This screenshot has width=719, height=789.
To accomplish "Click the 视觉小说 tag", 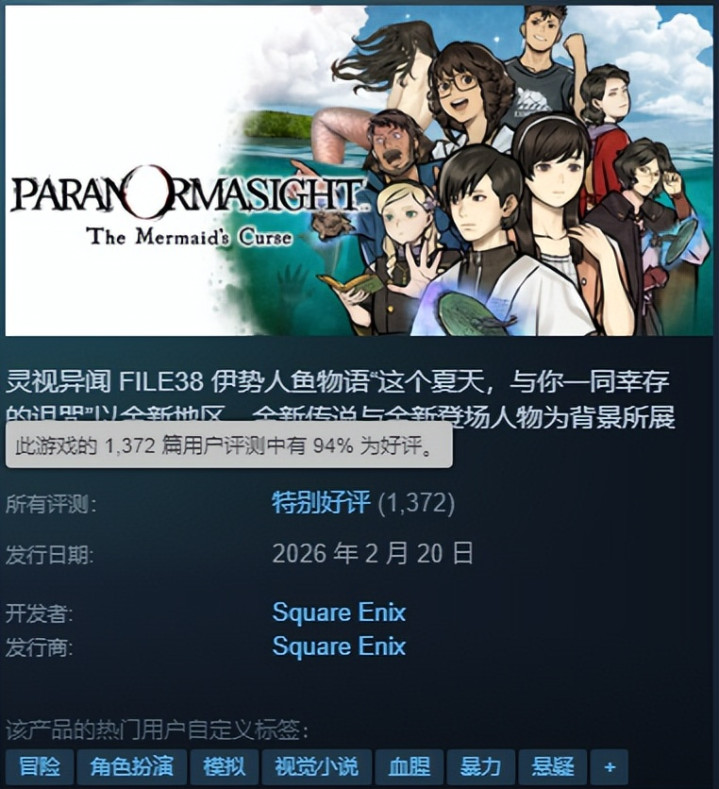I will [x=316, y=767].
